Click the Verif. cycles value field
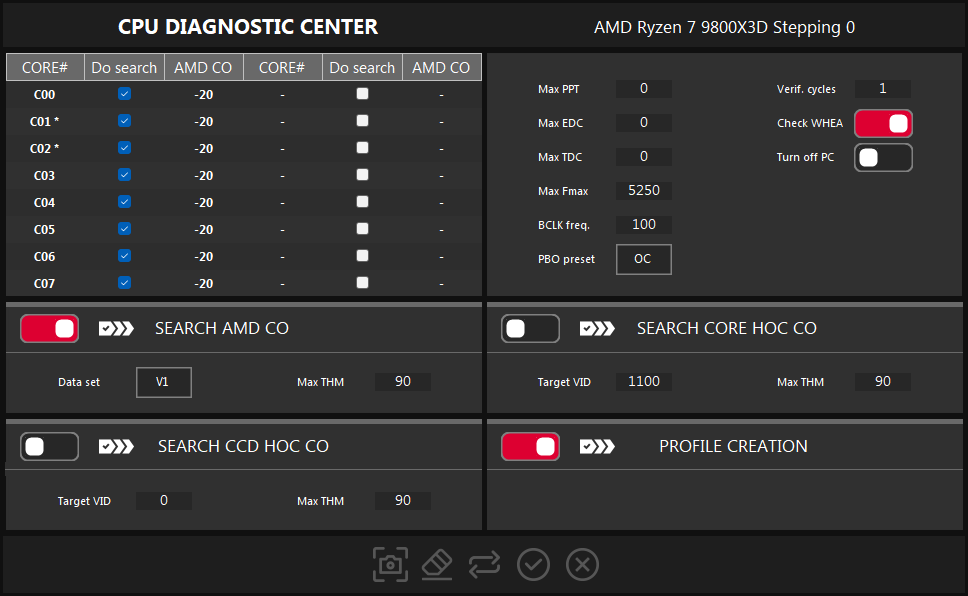This screenshot has height=596, width=968. (x=882, y=89)
